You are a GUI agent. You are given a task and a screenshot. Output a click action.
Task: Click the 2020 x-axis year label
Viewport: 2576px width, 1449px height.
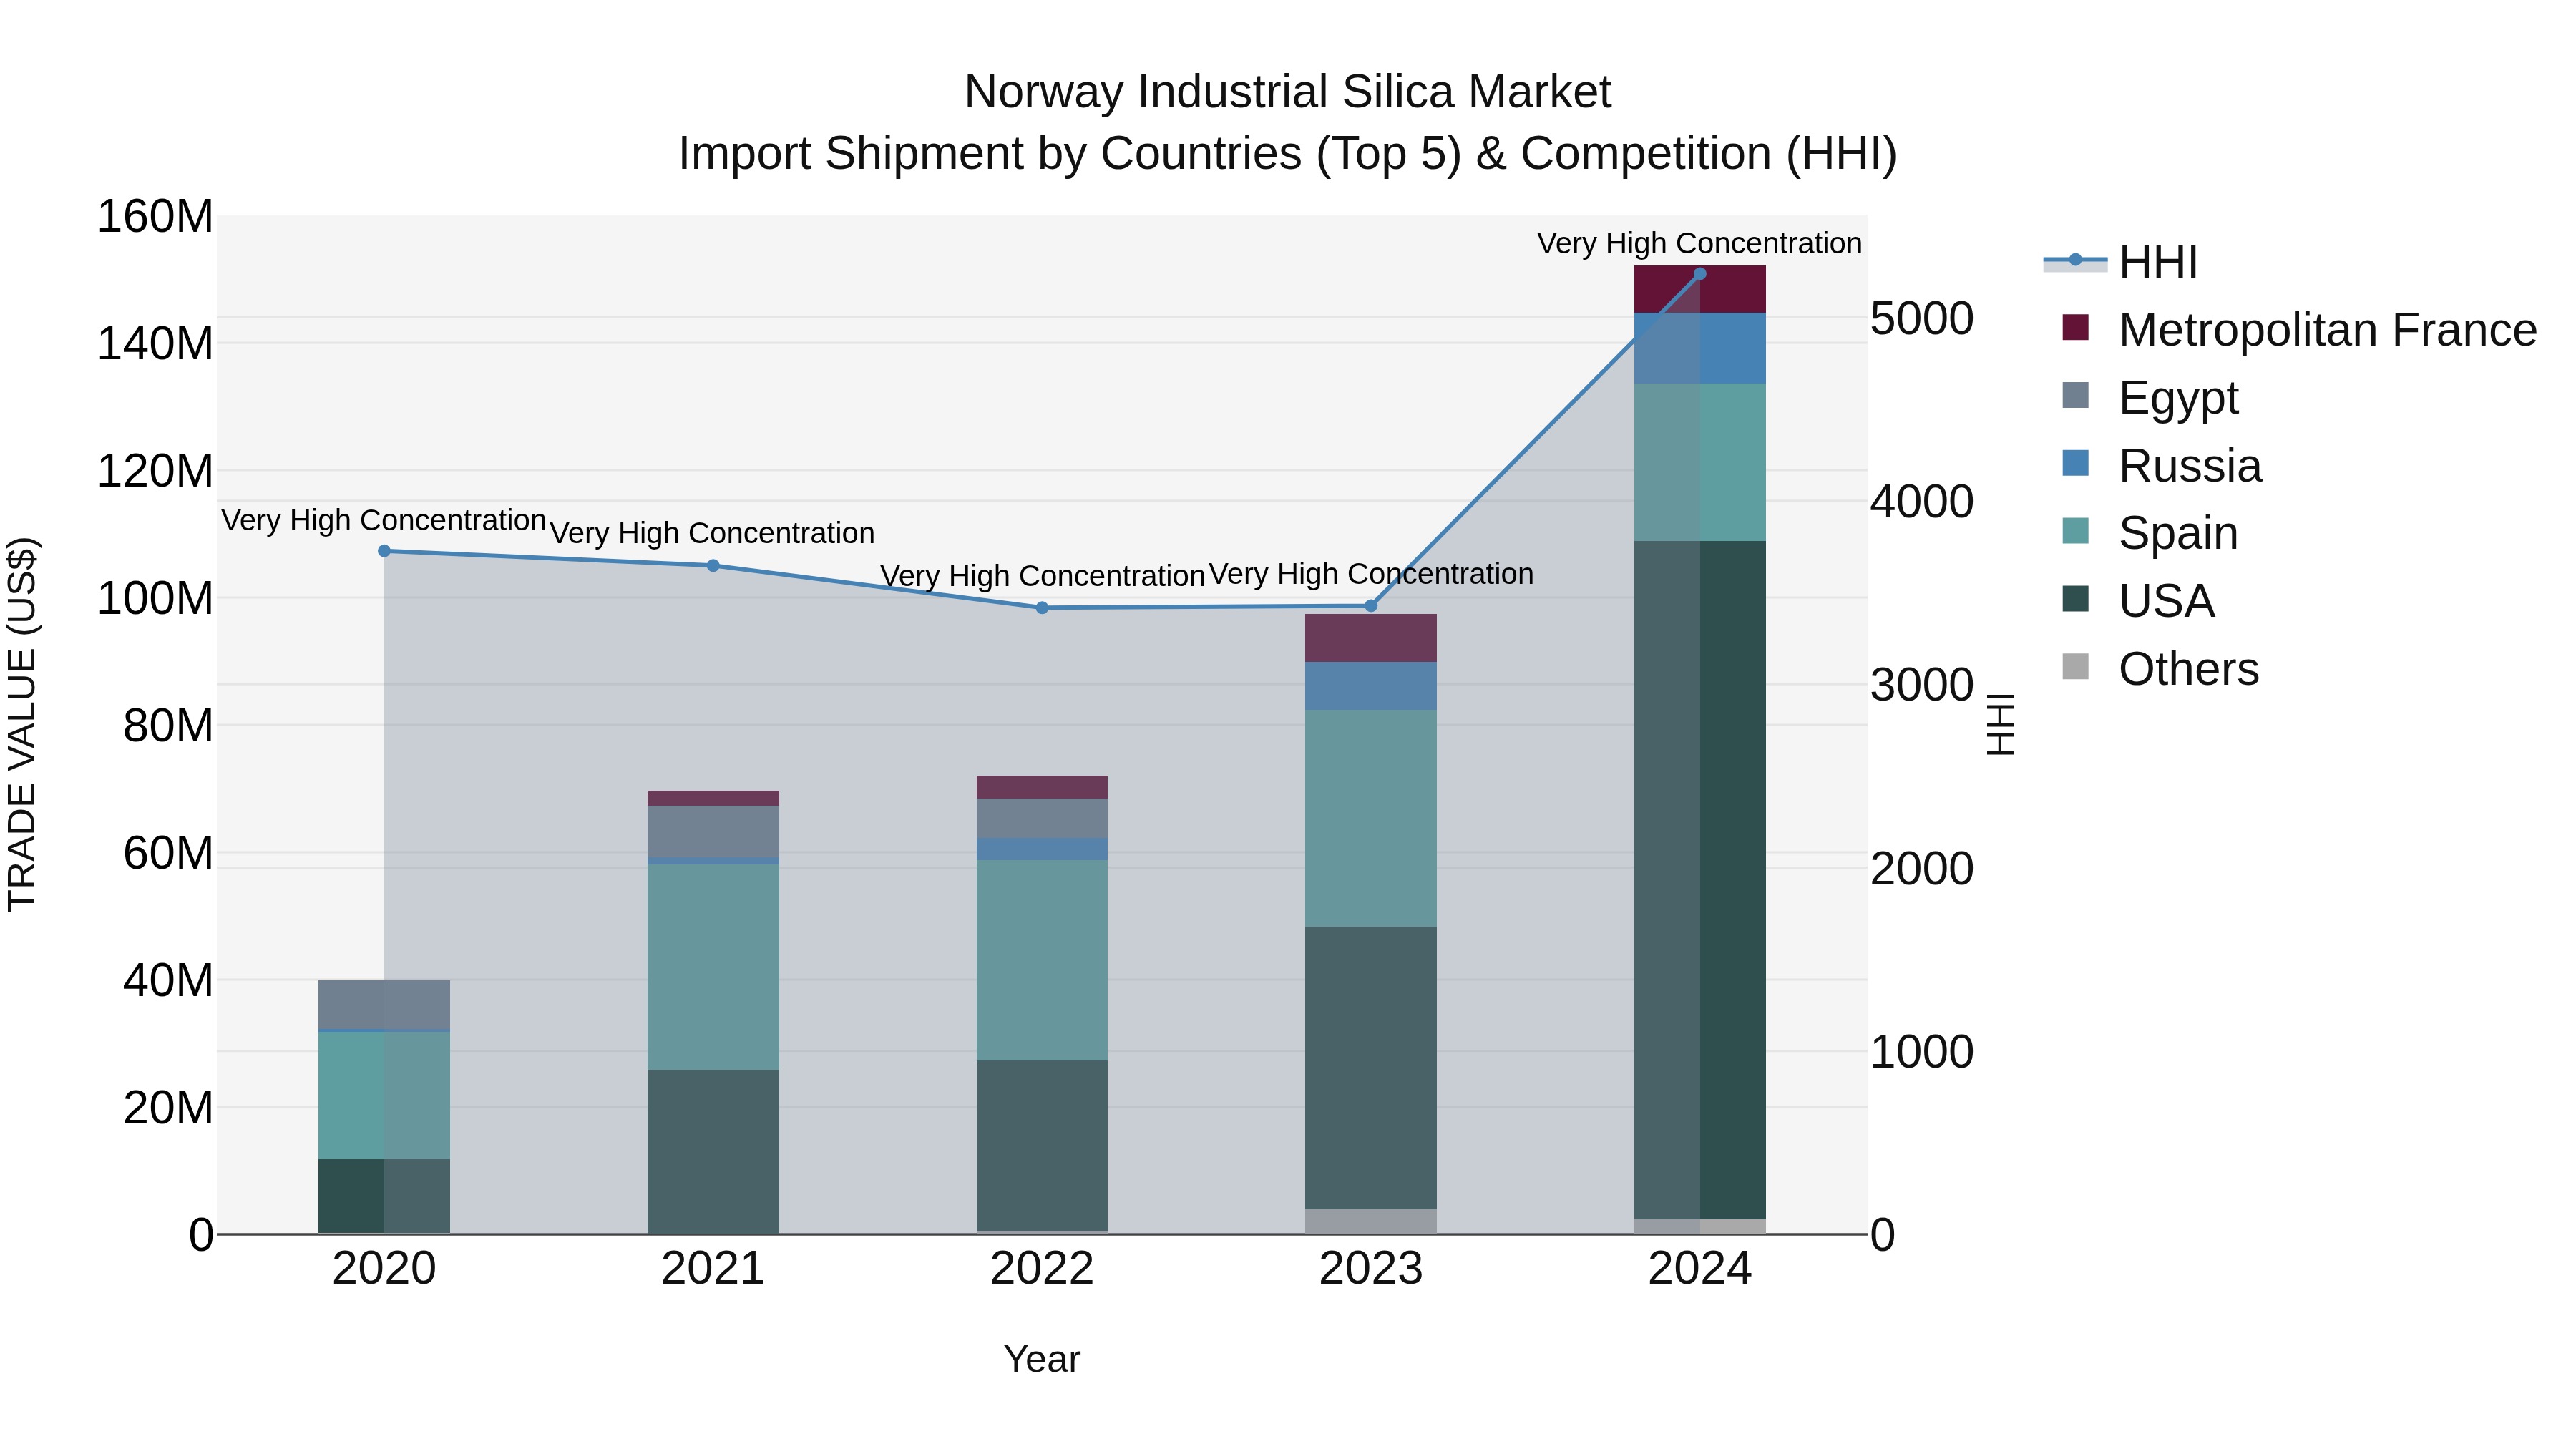tap(384, 1269)
